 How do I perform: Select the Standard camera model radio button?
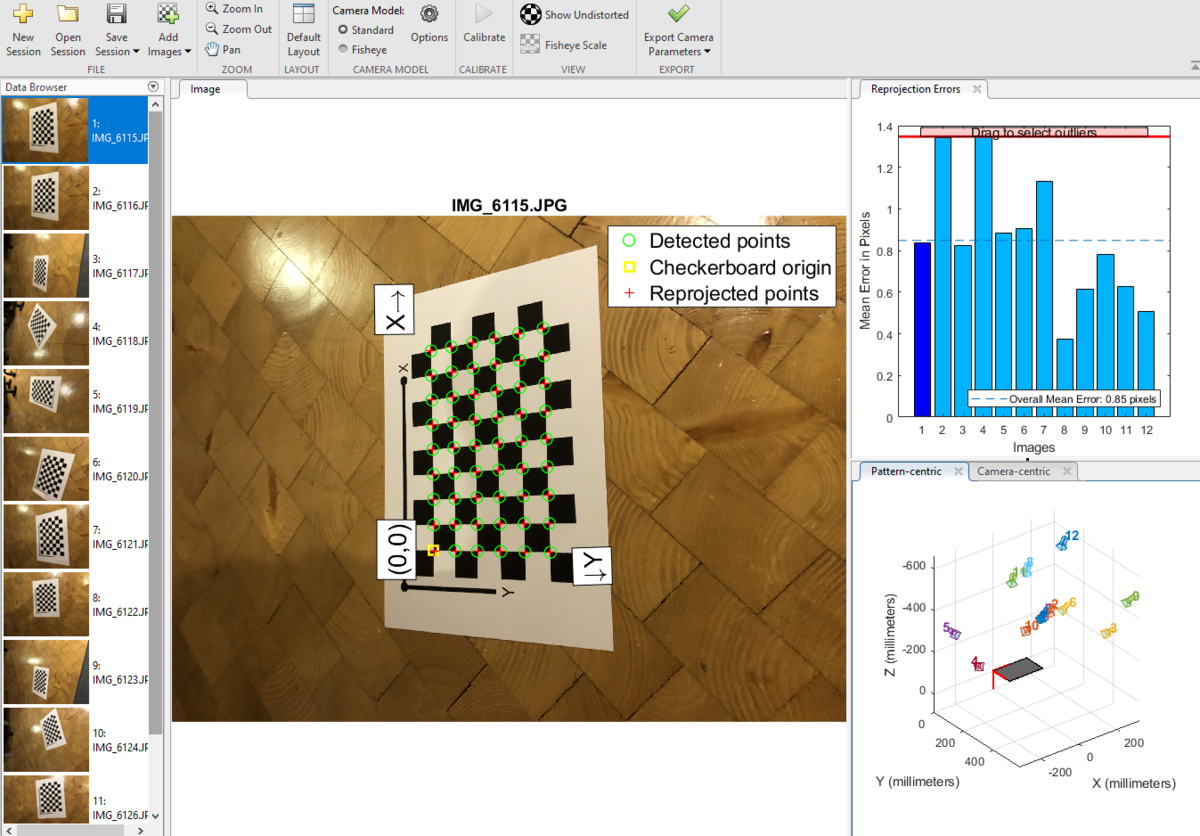(x=343, y=30)
